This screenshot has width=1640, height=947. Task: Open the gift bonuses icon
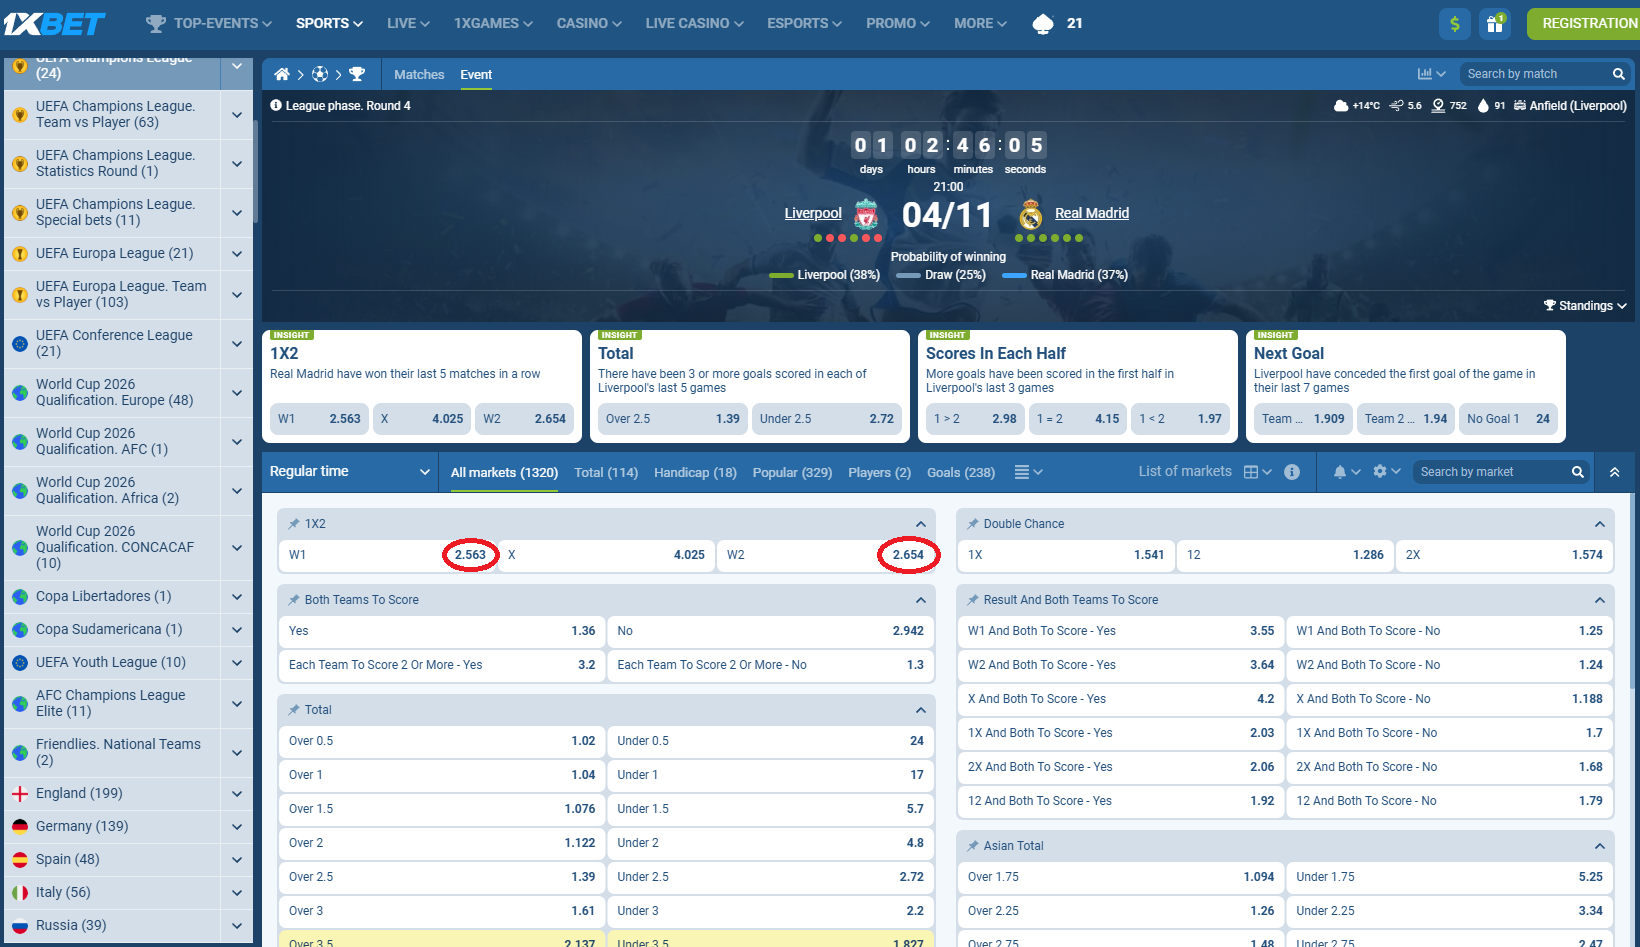click(1495, 23)
